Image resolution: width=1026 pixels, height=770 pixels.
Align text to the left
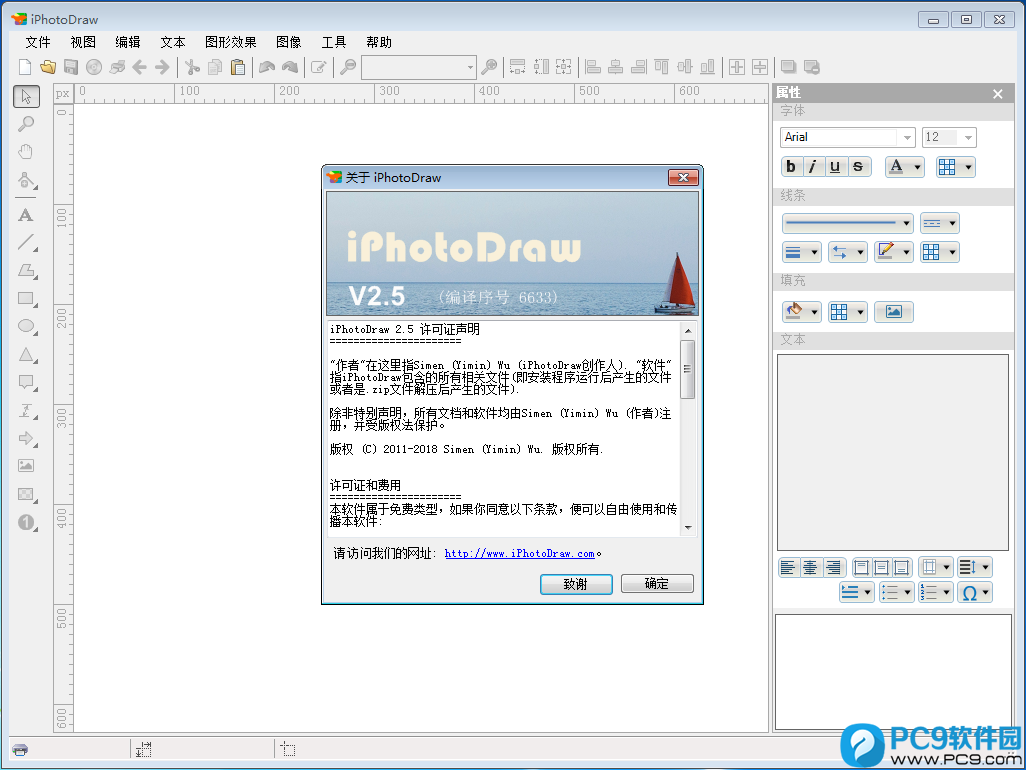788,567
